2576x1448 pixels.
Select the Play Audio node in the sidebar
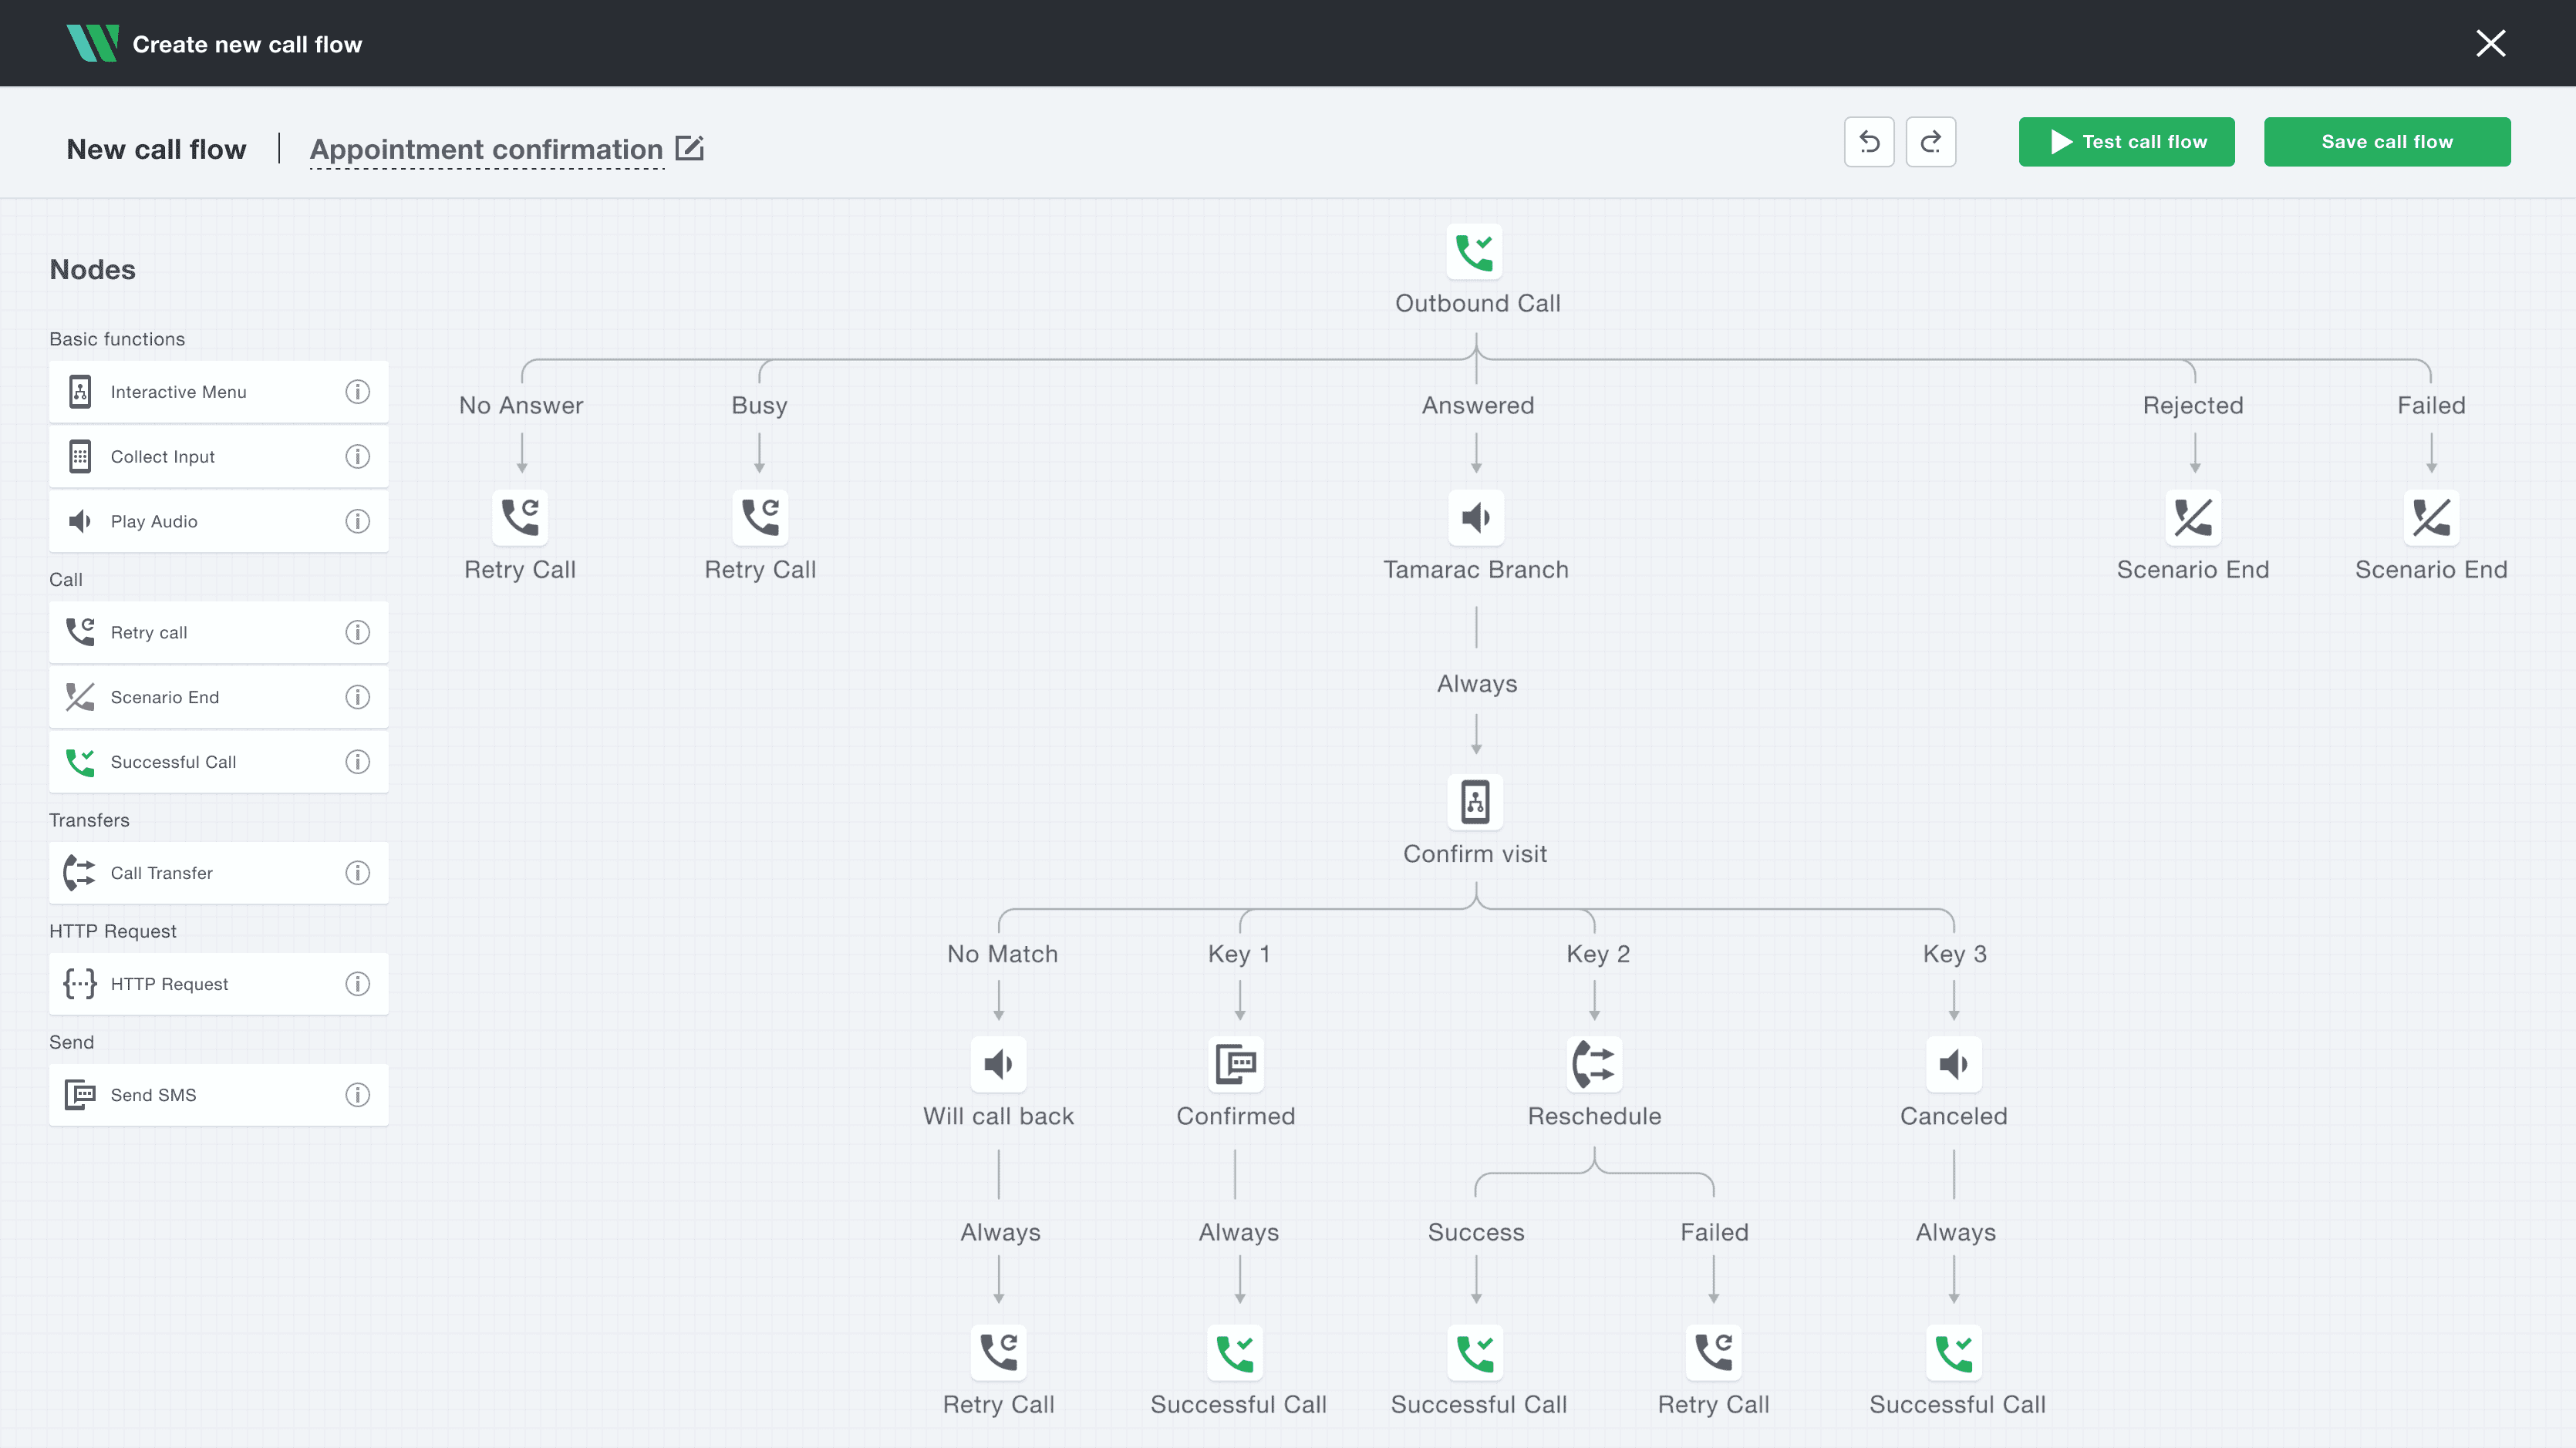click(218, 521)
